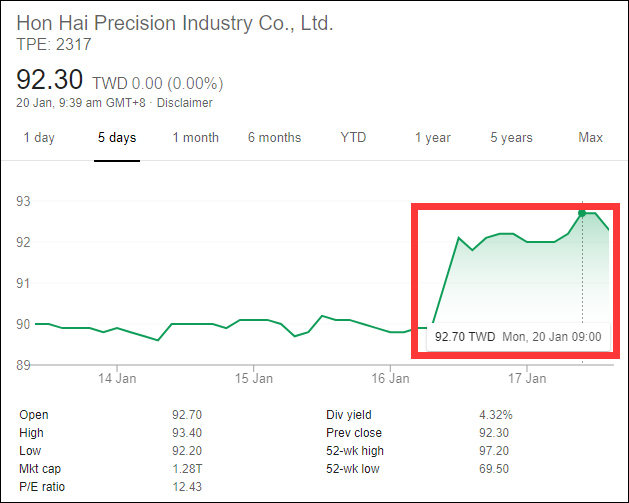Screen dimensions: 629x503
Task: Open the Disclaimer link
Action: (x=184, y=102)
